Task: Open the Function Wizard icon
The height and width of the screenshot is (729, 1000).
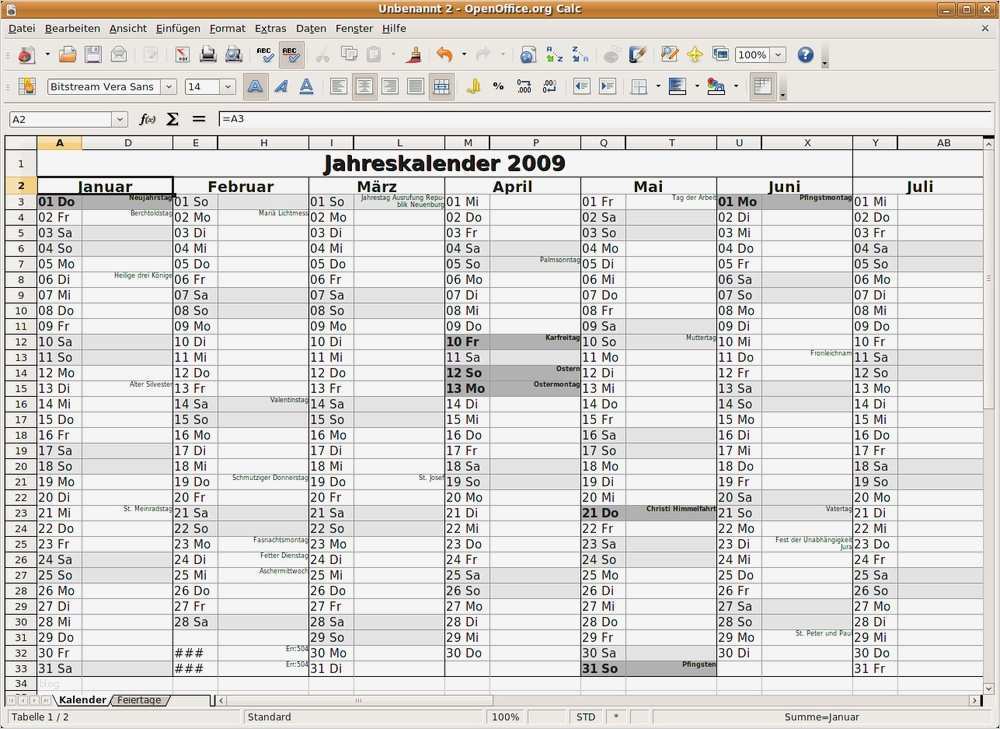Action: 148,119
